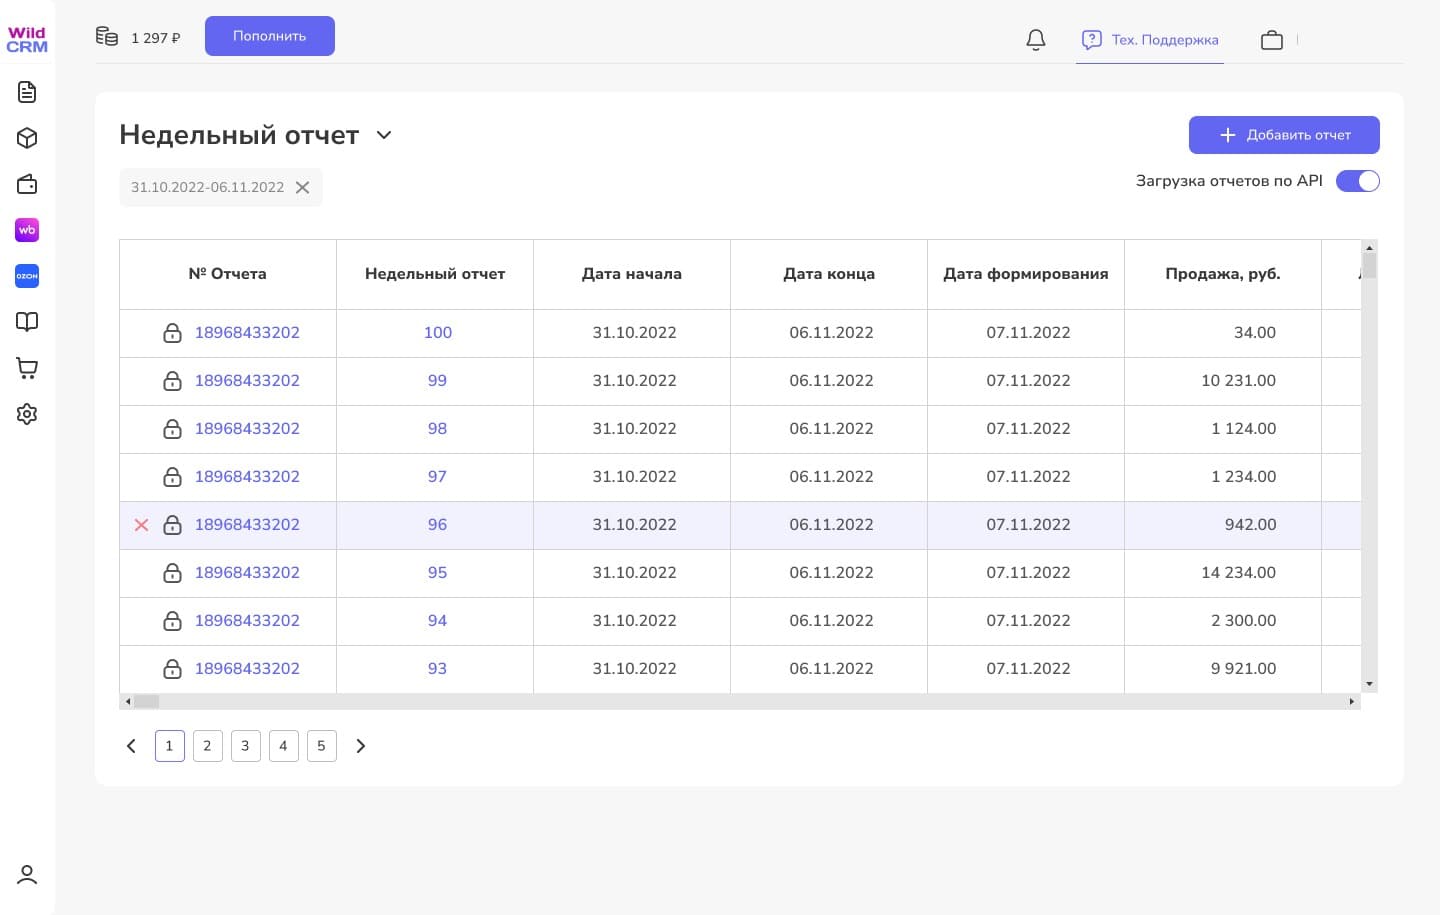Go to previous page arrow in pagination
Screen dimensions: 1440x915
(131, 746)
